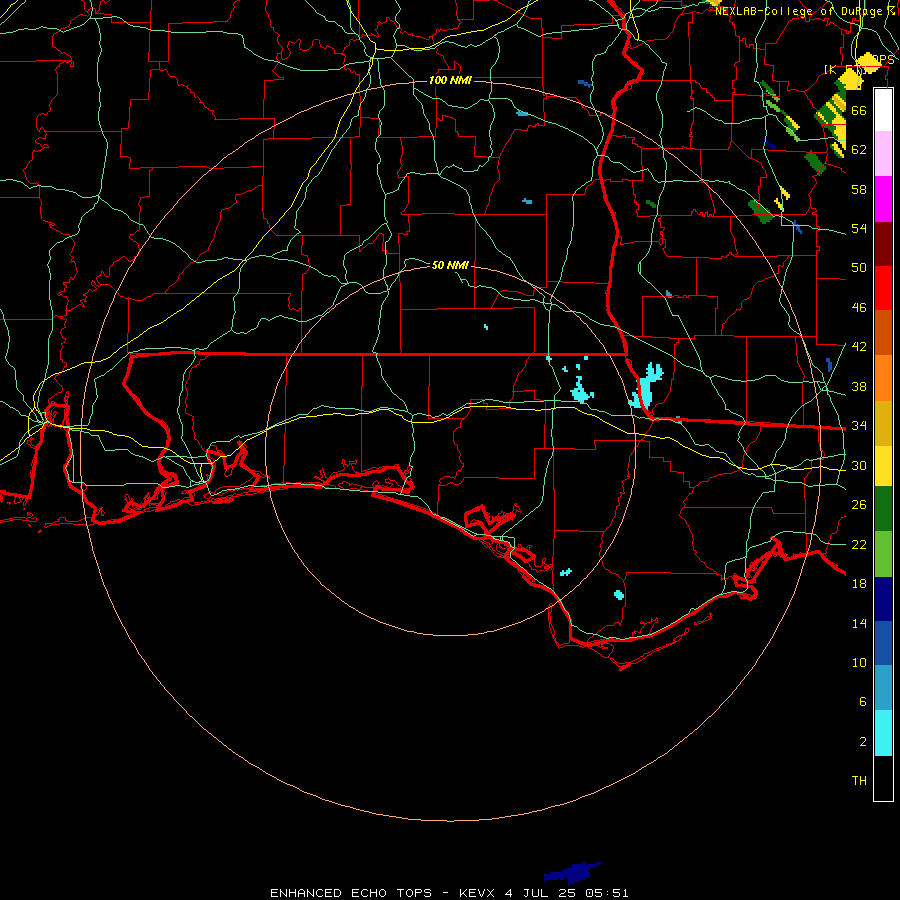Click the light green legend swatch

pyautogui.click(x=883, y=554)
